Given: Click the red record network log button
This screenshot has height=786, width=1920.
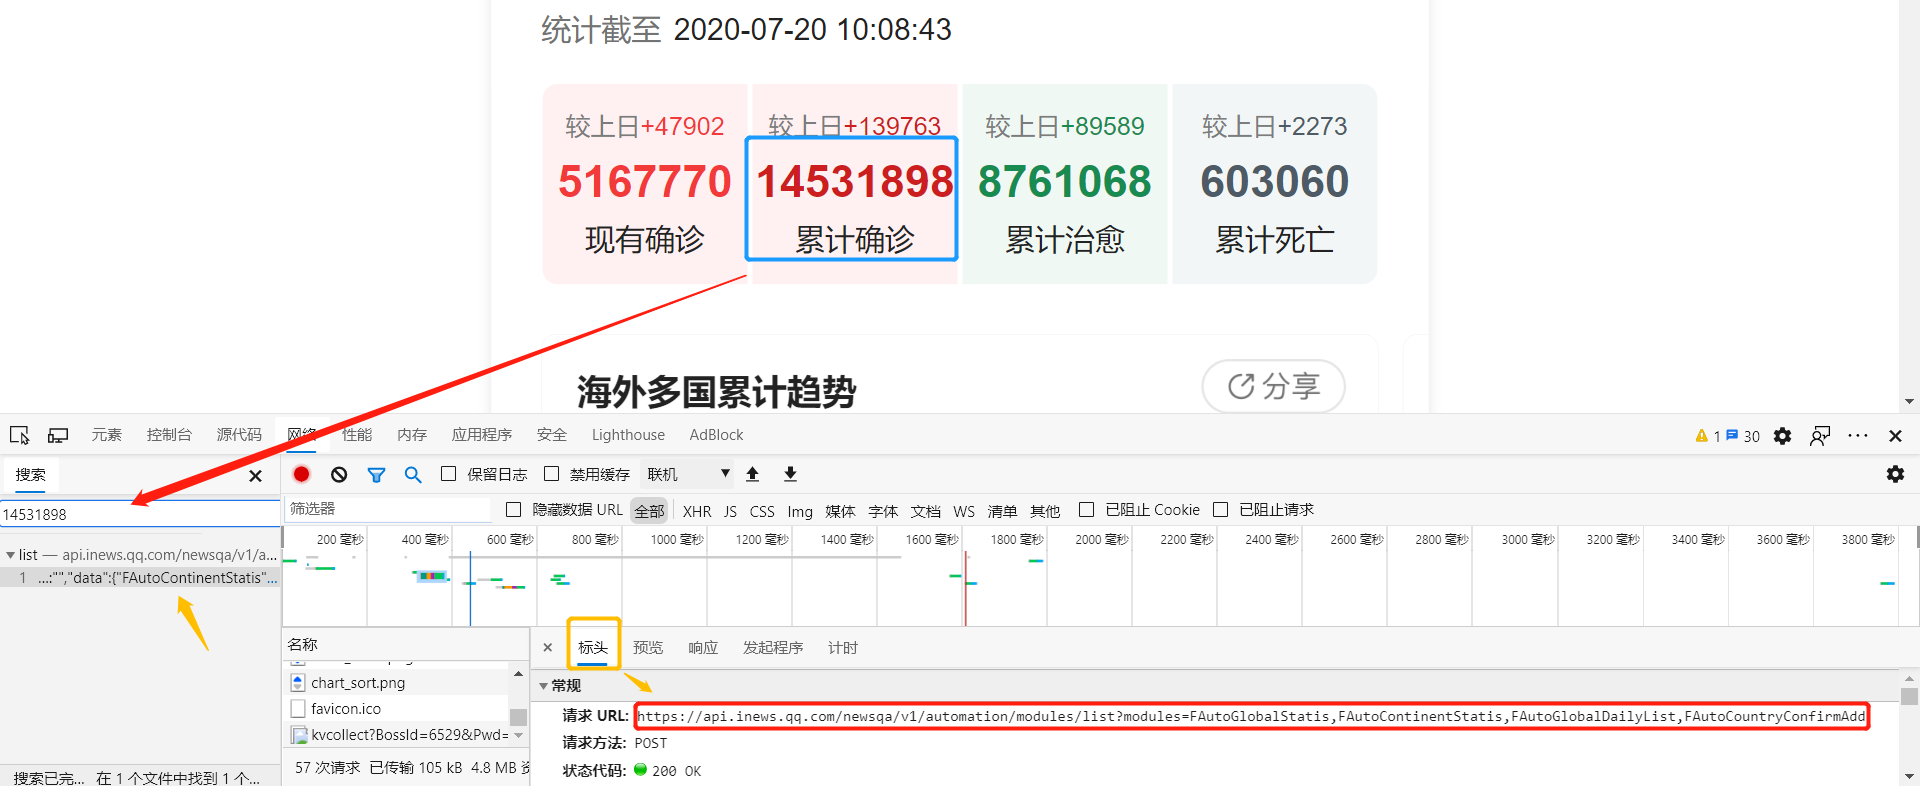Looking at the screenshot, I should (302, 474).
